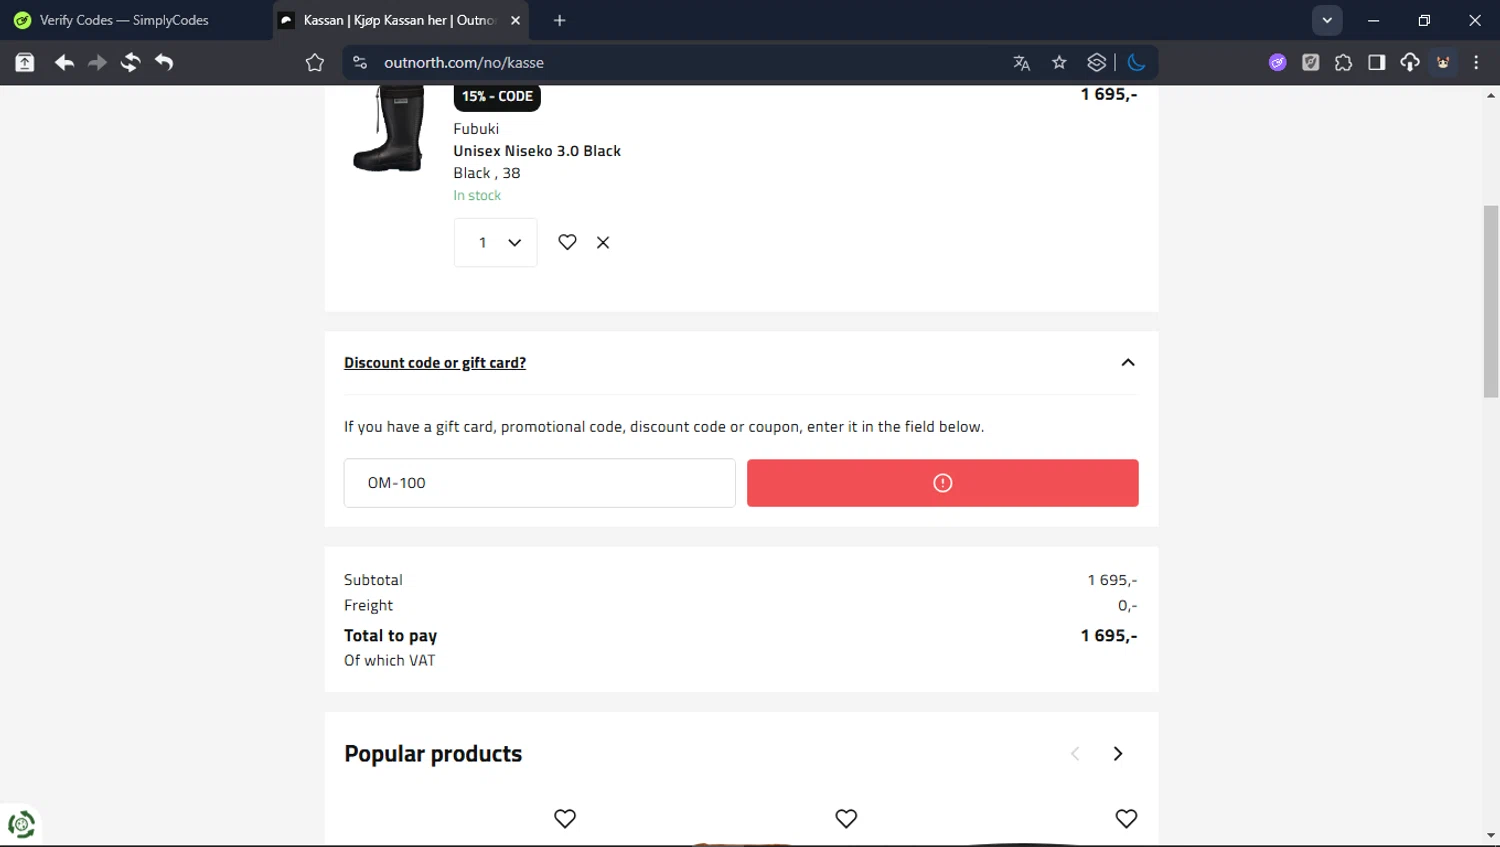Go to previous popular products arrow
Image resolution: width=1500 pixels, height=847 pixels.
click(x=1075, y=753)
